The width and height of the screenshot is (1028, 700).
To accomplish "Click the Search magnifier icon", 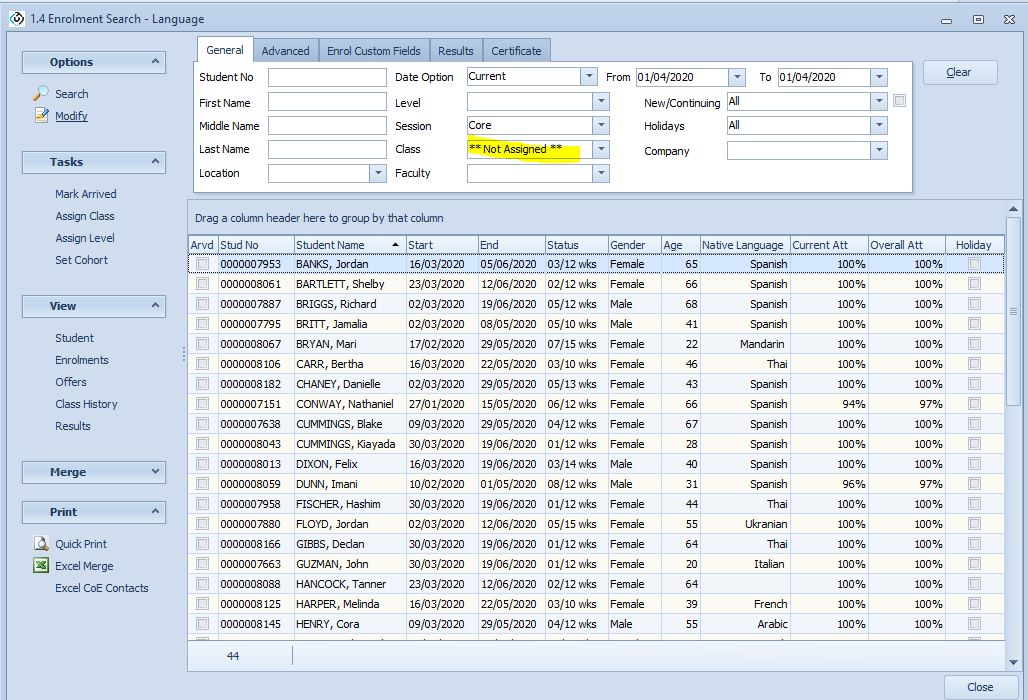I will coord(41,93).
